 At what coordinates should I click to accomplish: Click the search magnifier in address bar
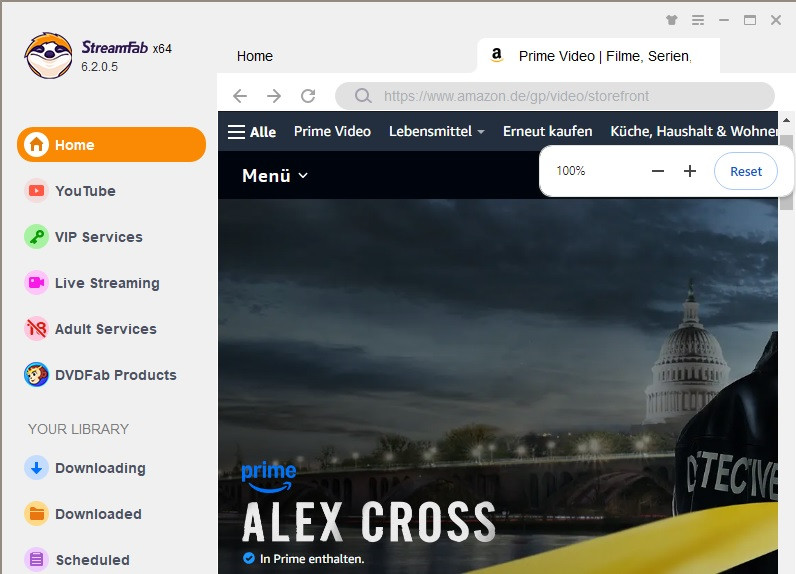[363, 95]
